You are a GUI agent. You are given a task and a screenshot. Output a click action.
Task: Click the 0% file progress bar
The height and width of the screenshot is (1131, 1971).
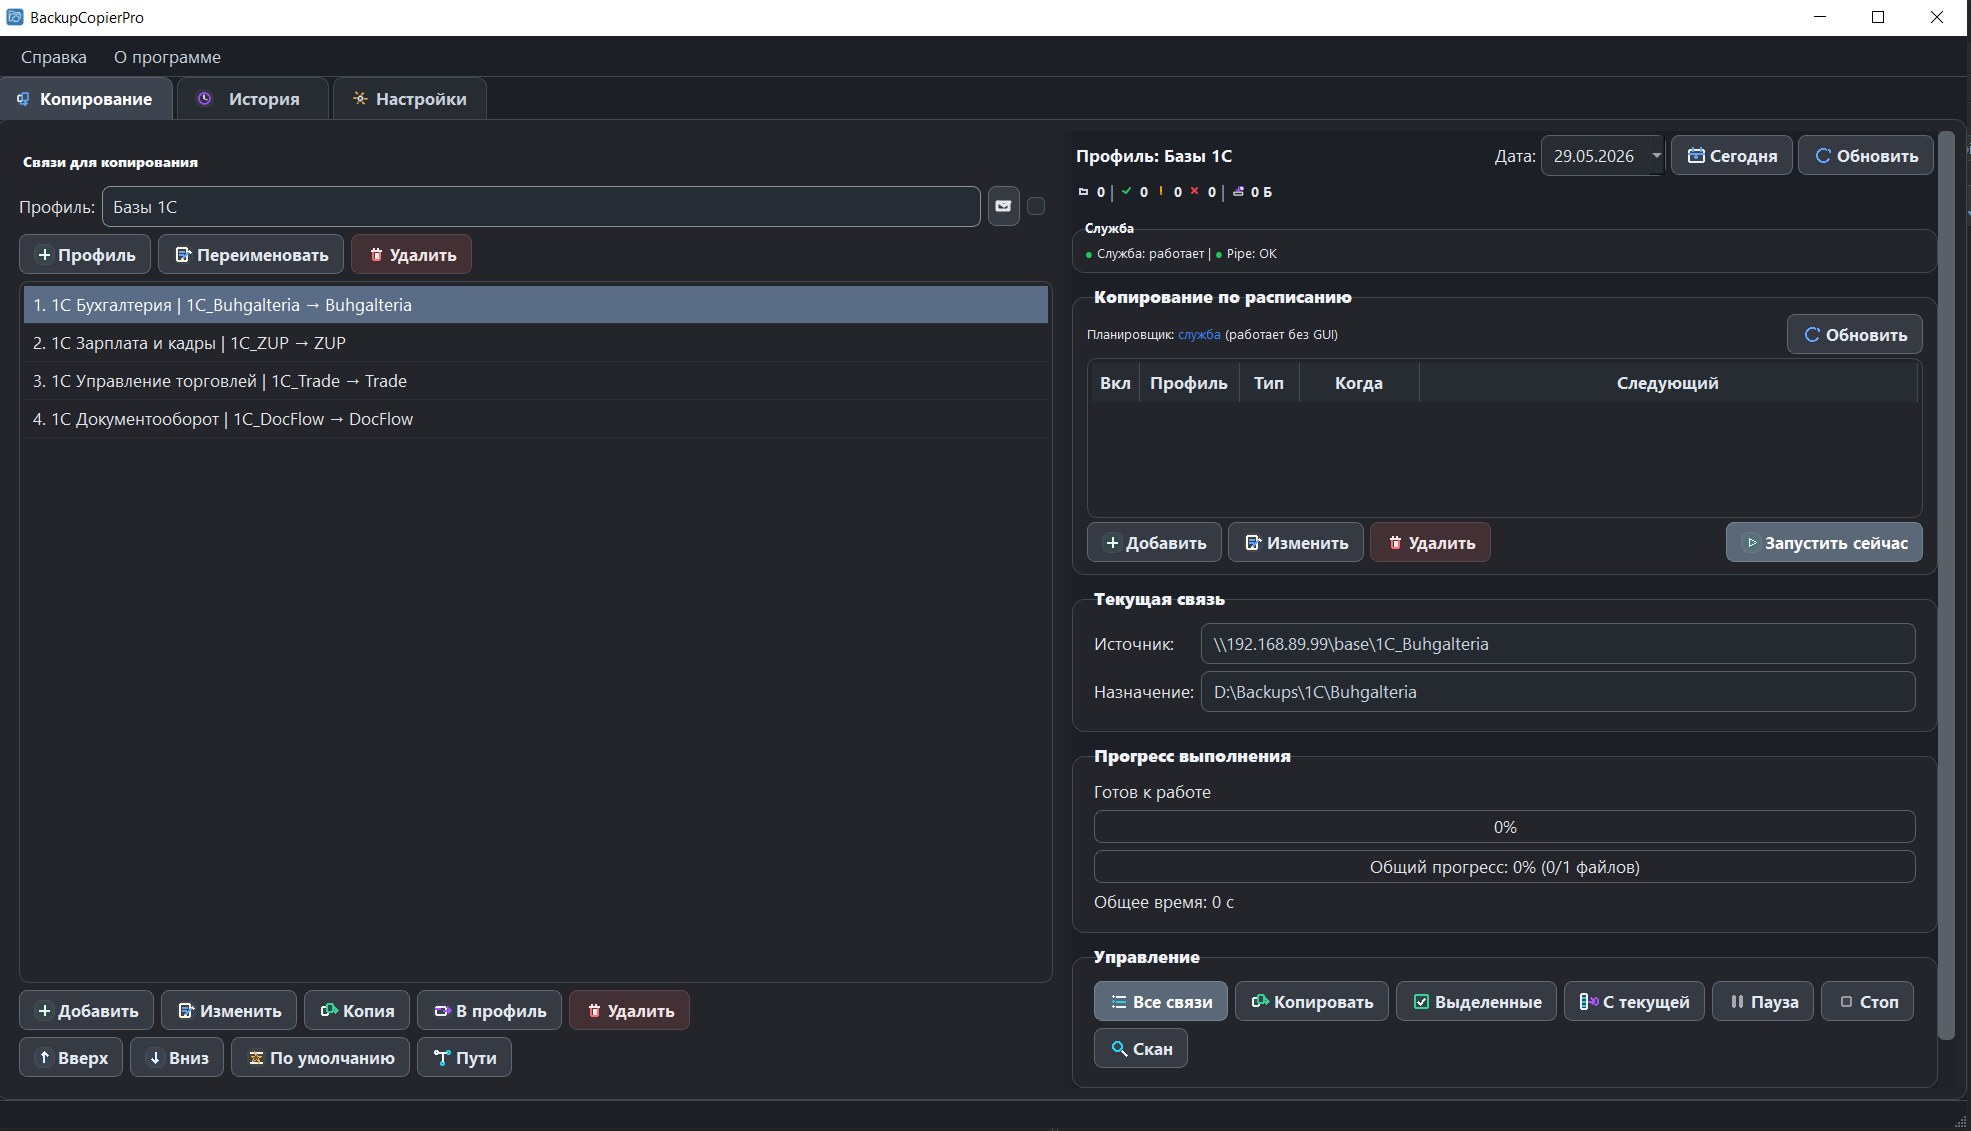click(x=1505, y=827)
